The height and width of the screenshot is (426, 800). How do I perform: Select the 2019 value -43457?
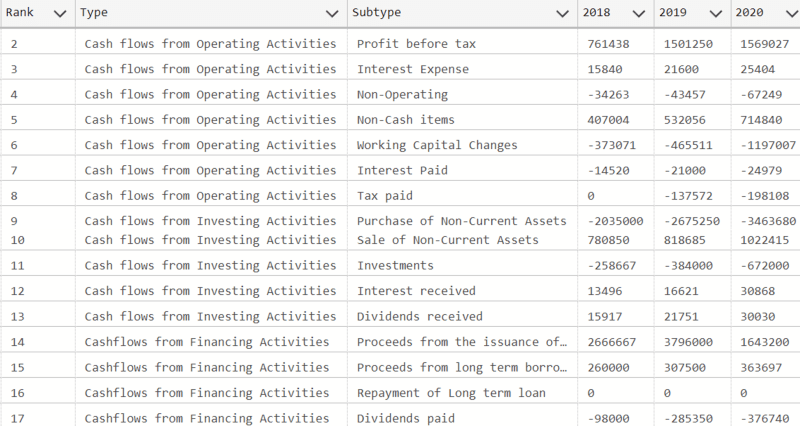685,95
